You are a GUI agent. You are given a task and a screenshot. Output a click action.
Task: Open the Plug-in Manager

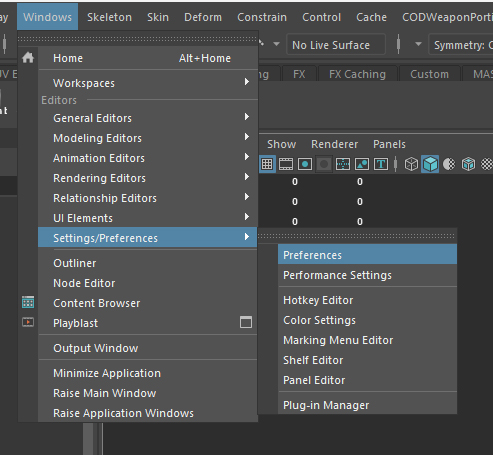tap(367, 405)
